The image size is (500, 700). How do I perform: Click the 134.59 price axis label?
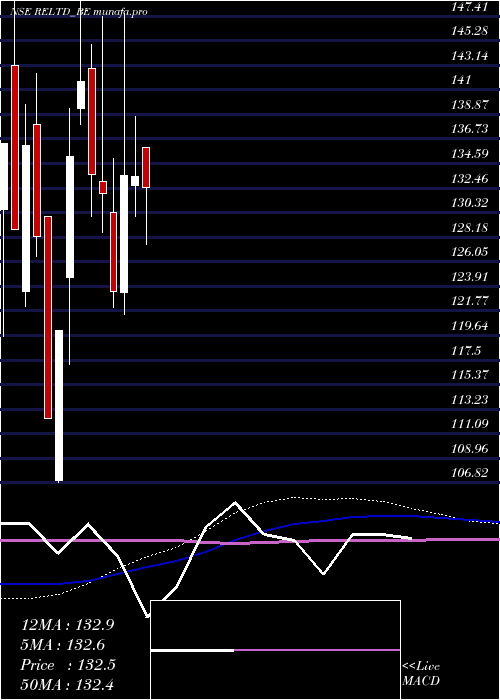coord(469,154)
